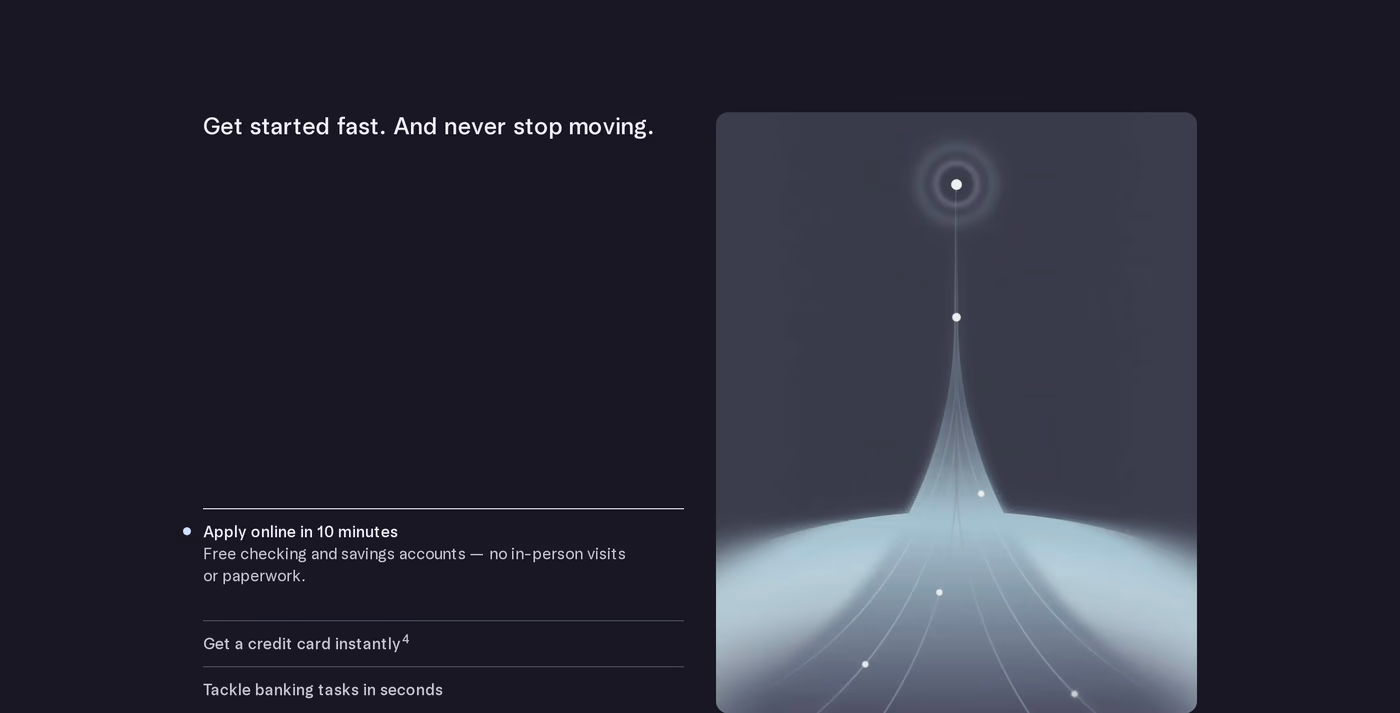Click the glowing ringed dot atop the illustration
Image resolution: width=1400 pixels, height=713 pixels.
956,184
